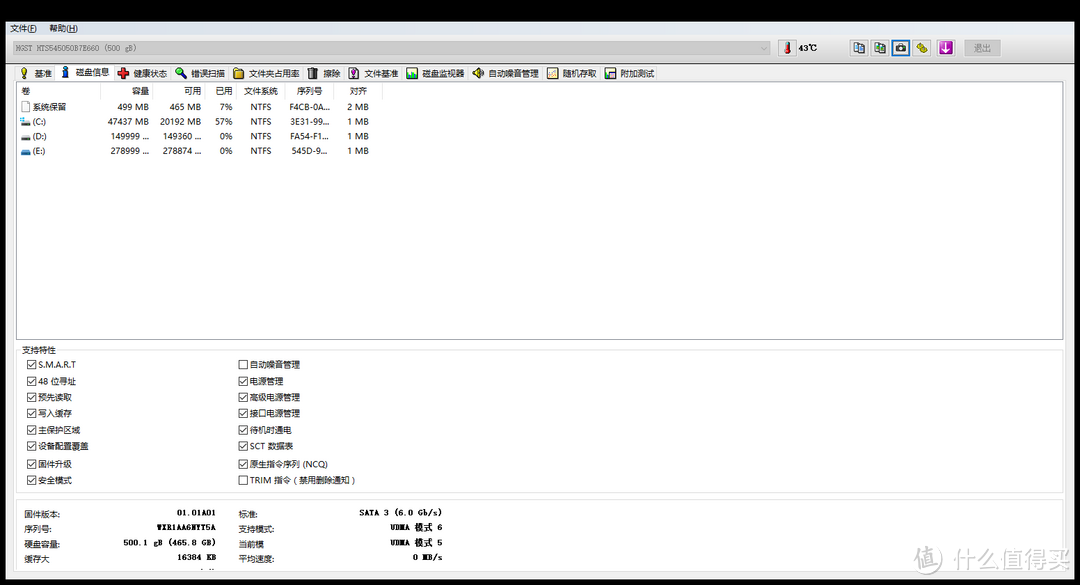This screenshot has width=1080, height=585.
Task: Open the 文件(F) menu
Action: pyautogui.click(x=23, y=28)
